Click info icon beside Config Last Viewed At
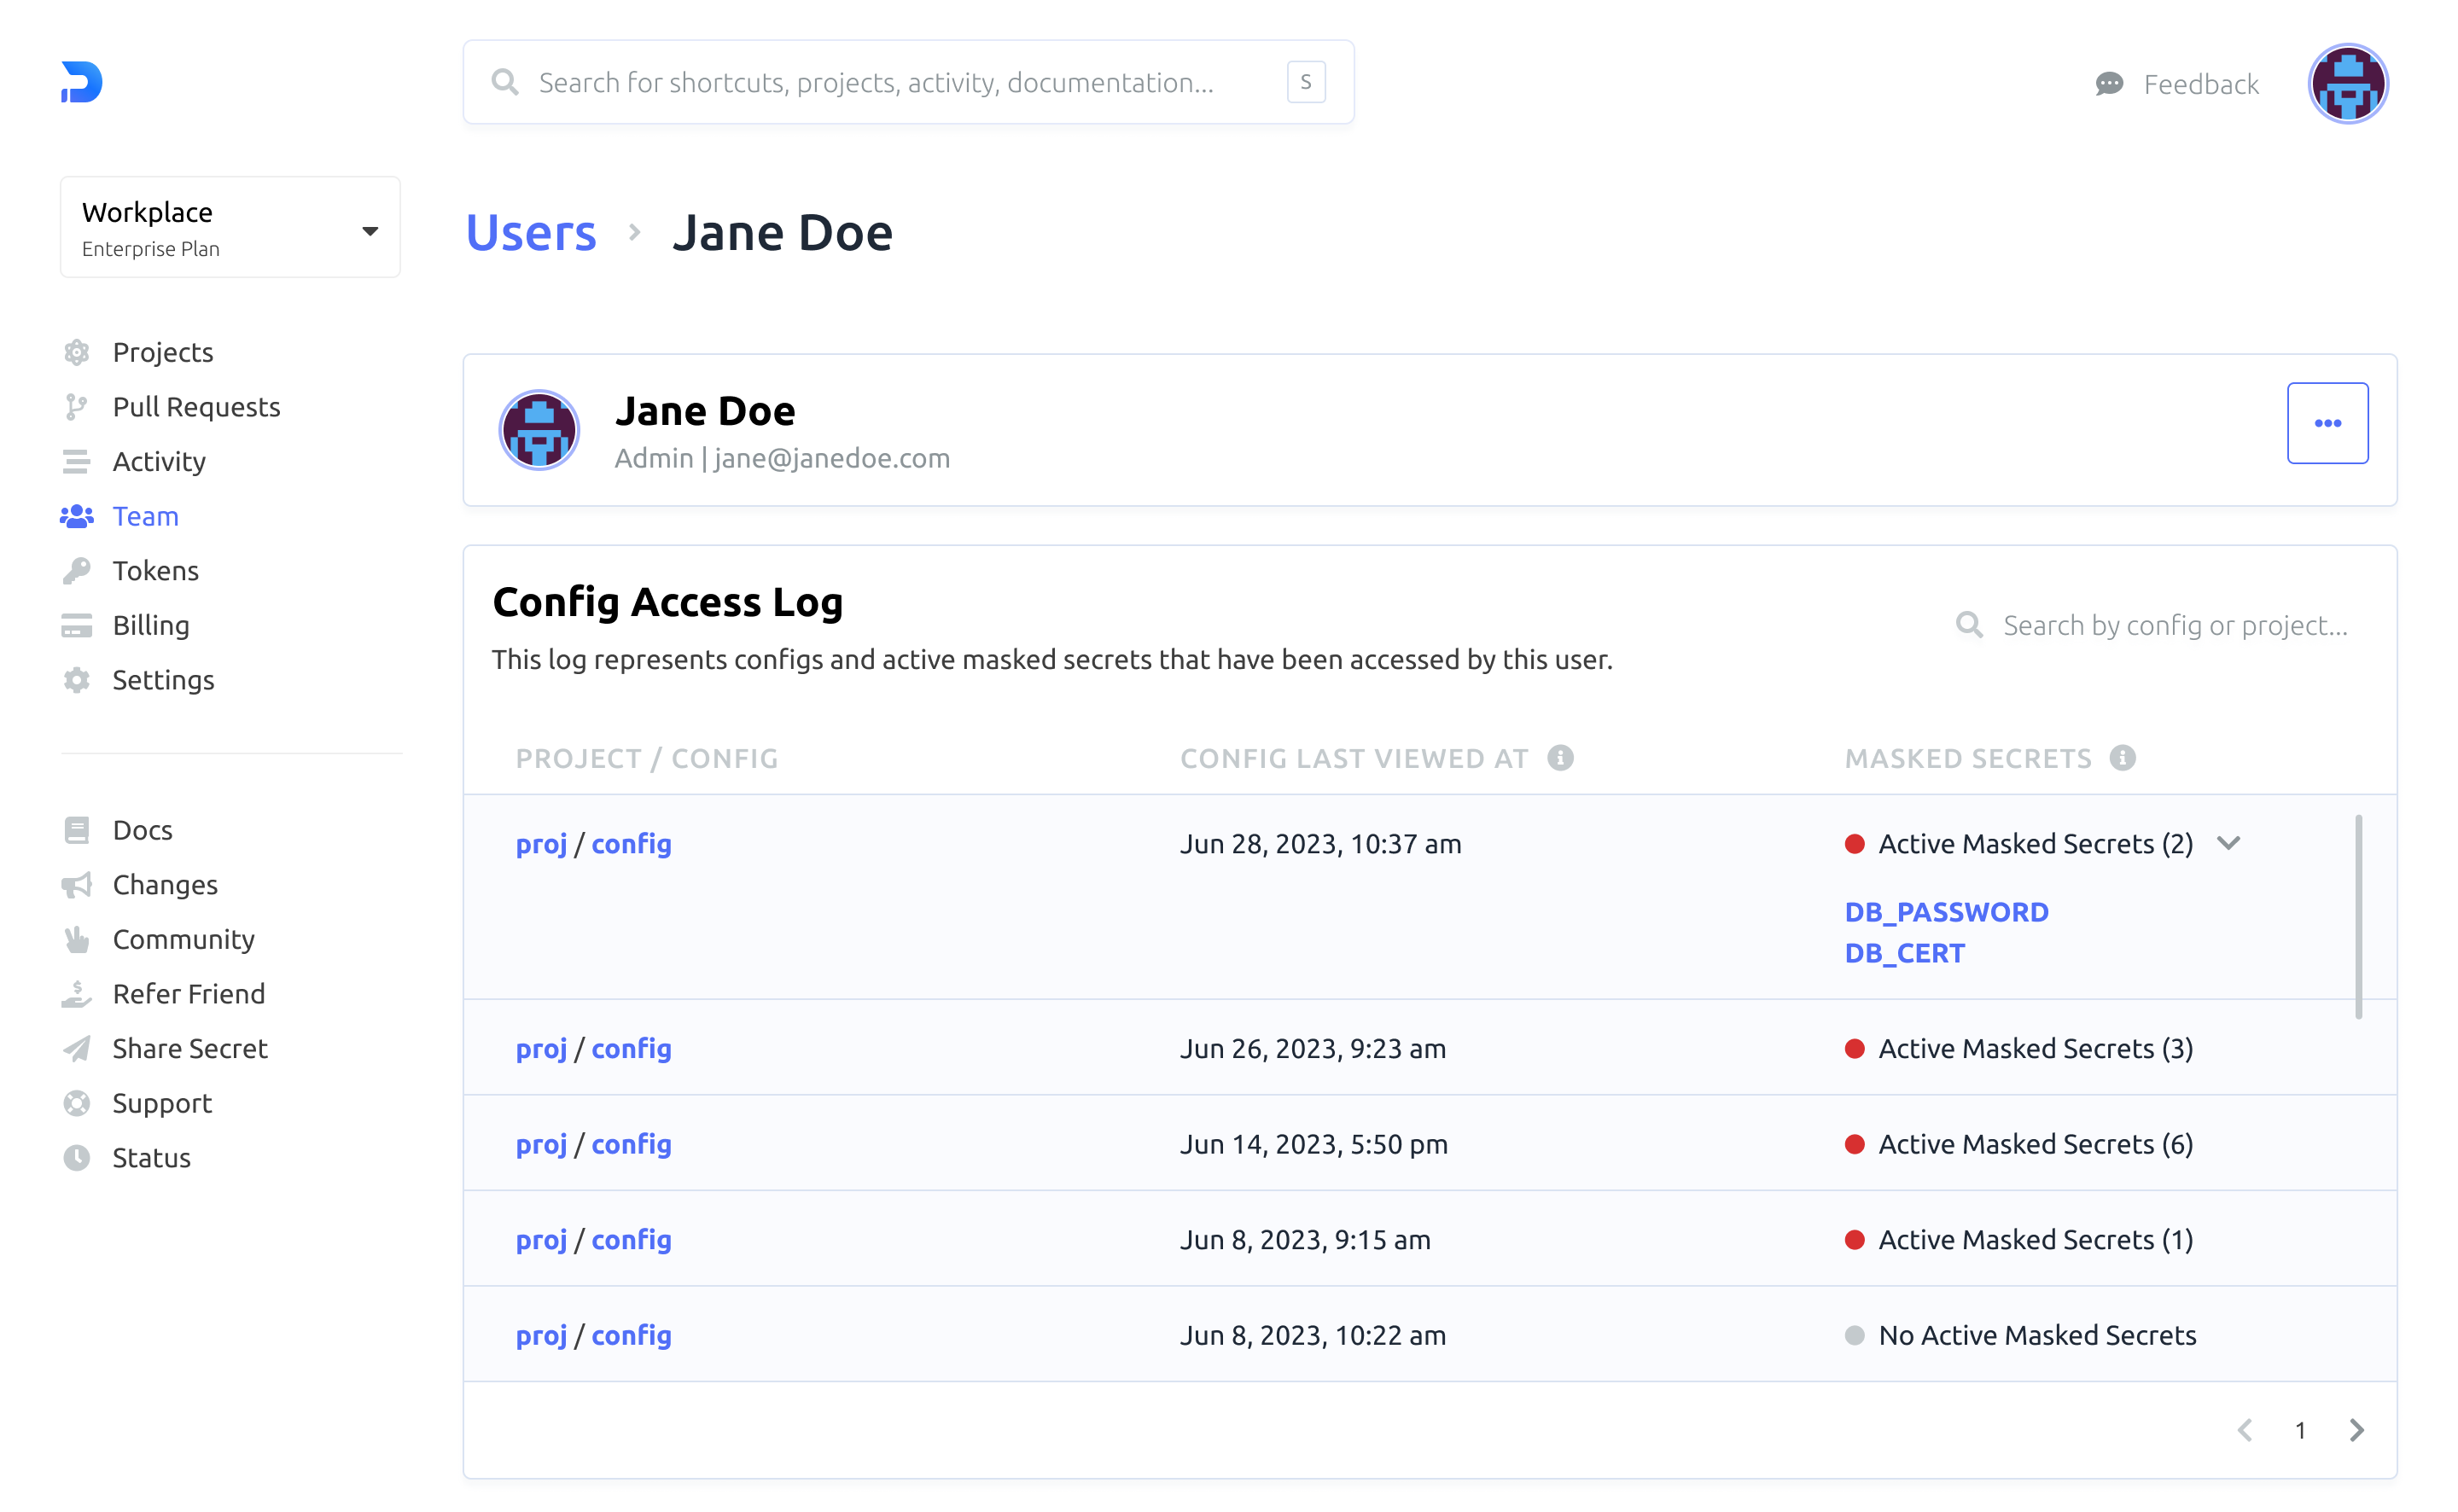2458x1512 pixels. [x=1560, y=758]
